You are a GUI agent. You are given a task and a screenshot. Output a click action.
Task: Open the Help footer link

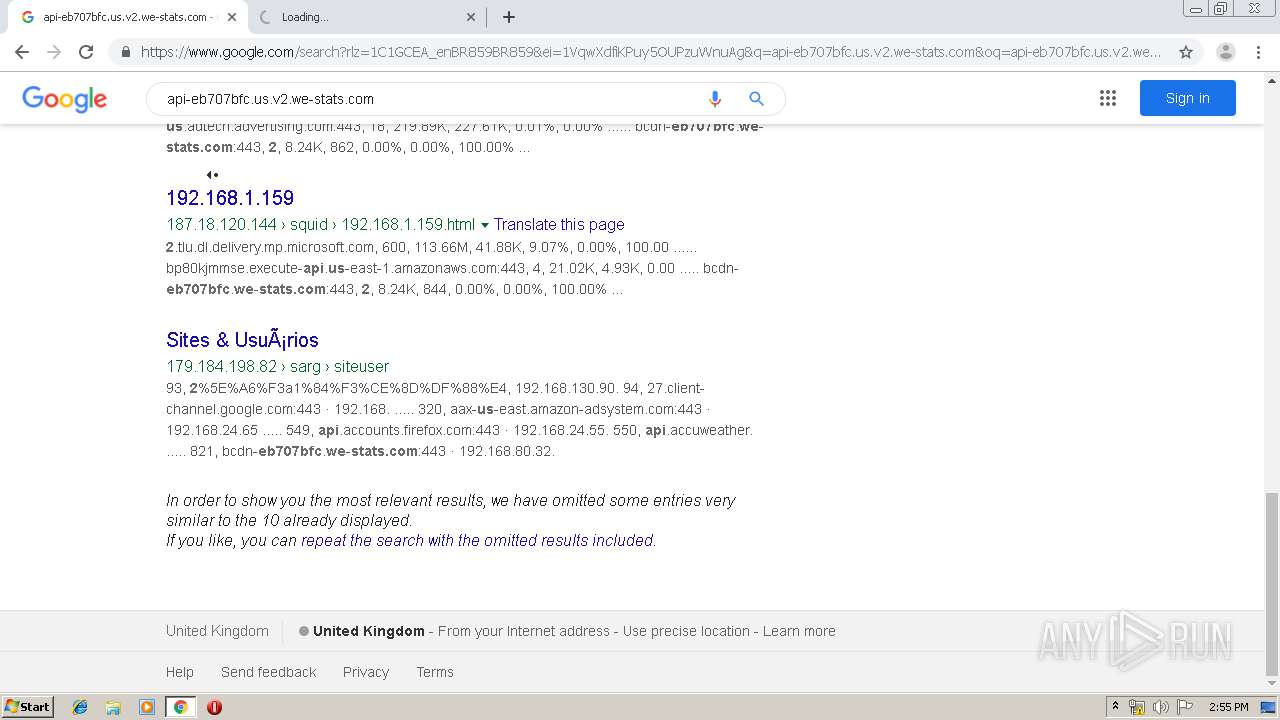pos(180,672)
